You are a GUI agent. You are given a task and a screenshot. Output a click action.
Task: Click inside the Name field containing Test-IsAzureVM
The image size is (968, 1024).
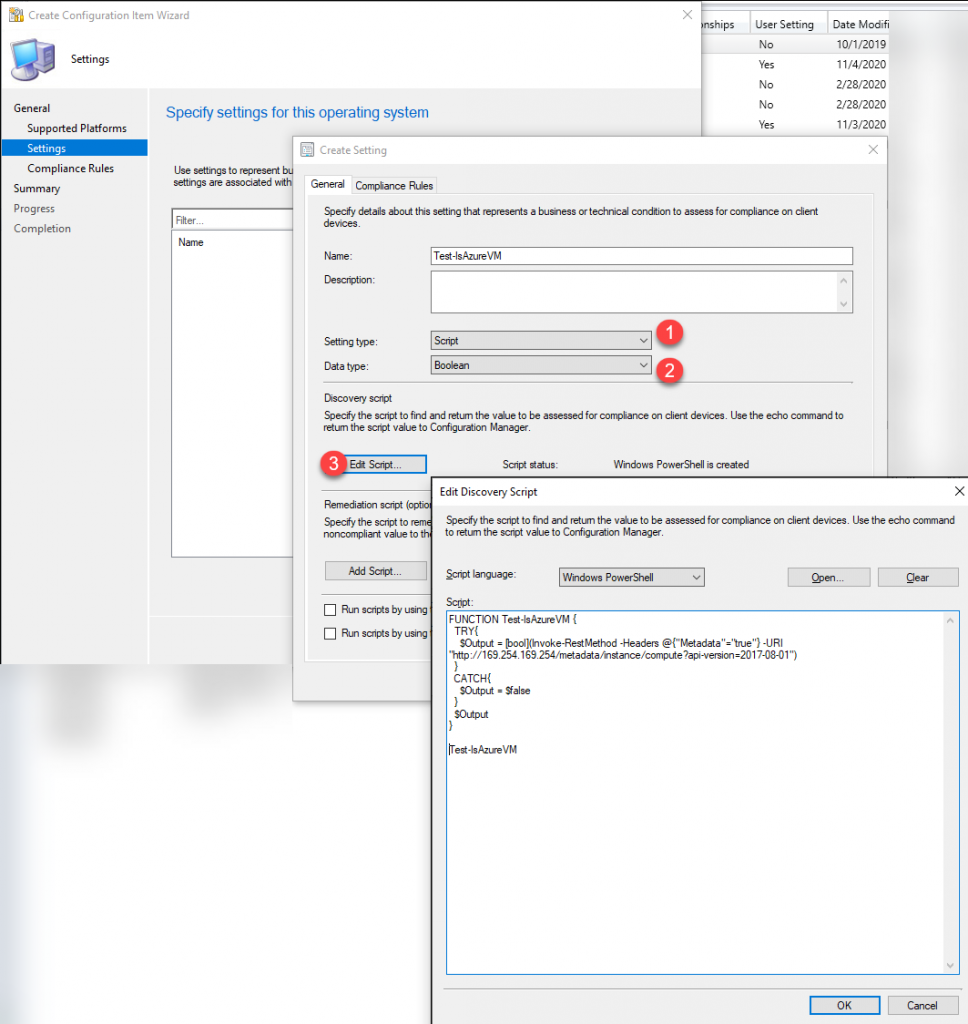click(x=640, y=255)
